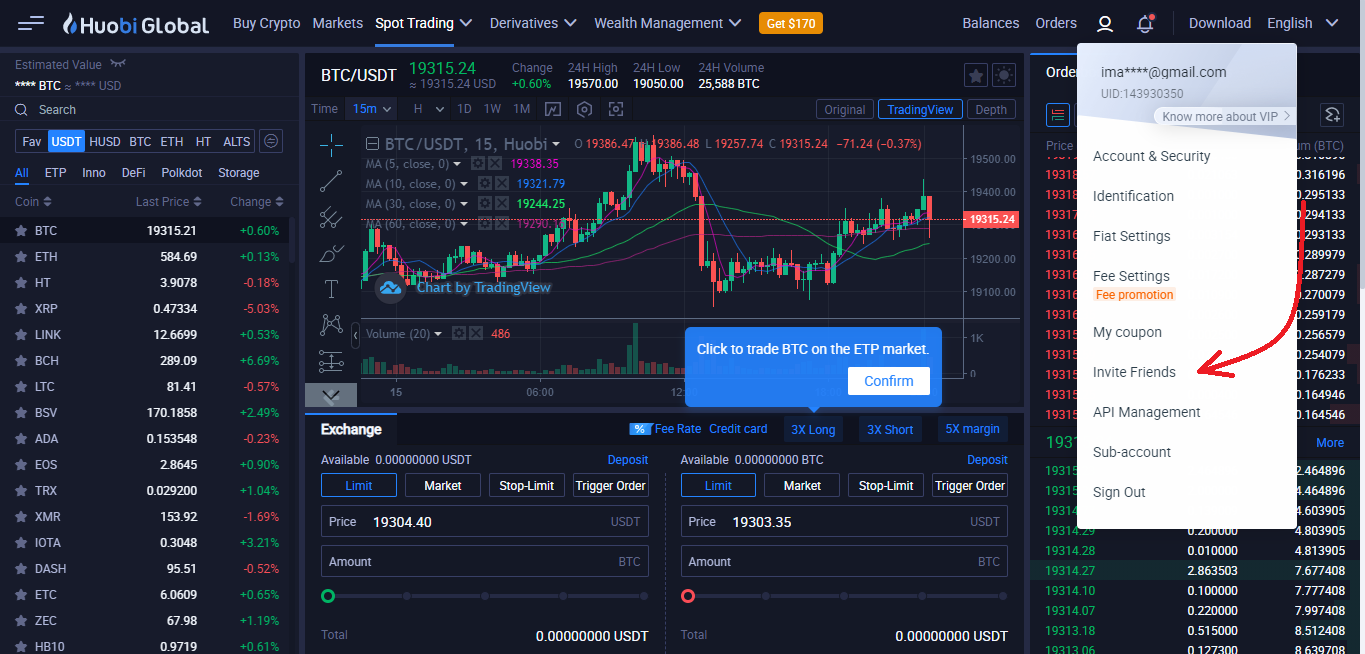1365x654 pixels.
Task: Enter fullscreen chart mode icon
Action: [x=616, y=109]
